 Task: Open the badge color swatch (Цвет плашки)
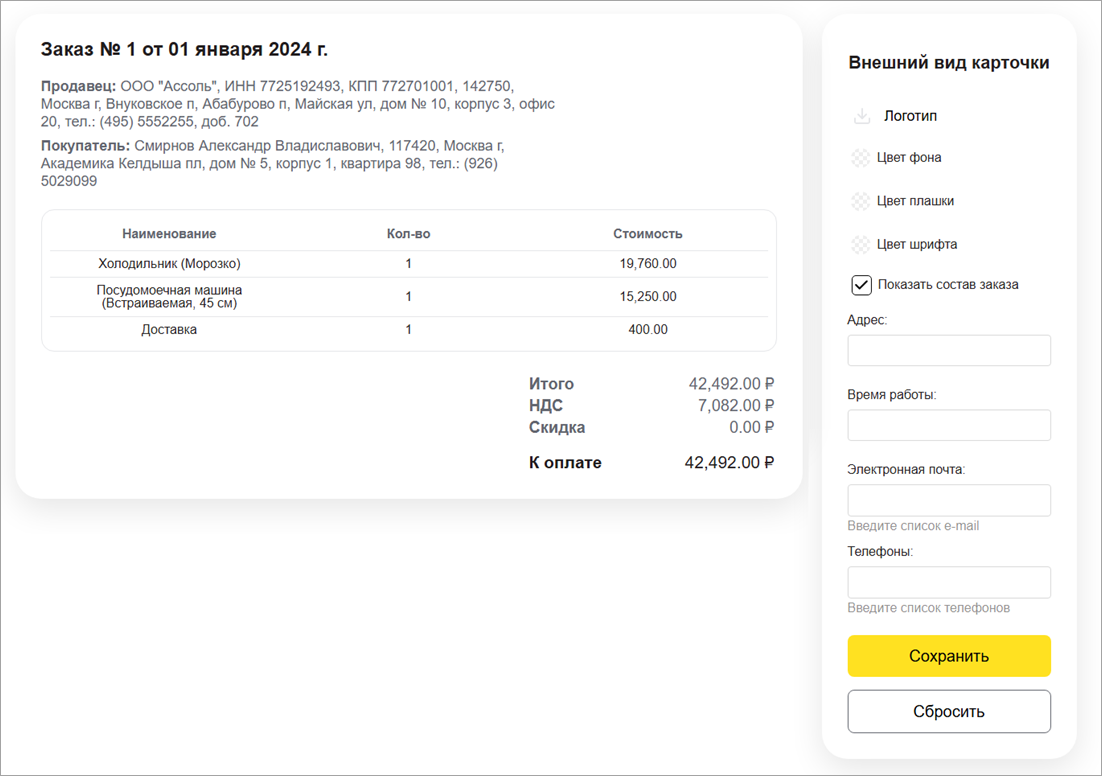click(x=860, y=201)
